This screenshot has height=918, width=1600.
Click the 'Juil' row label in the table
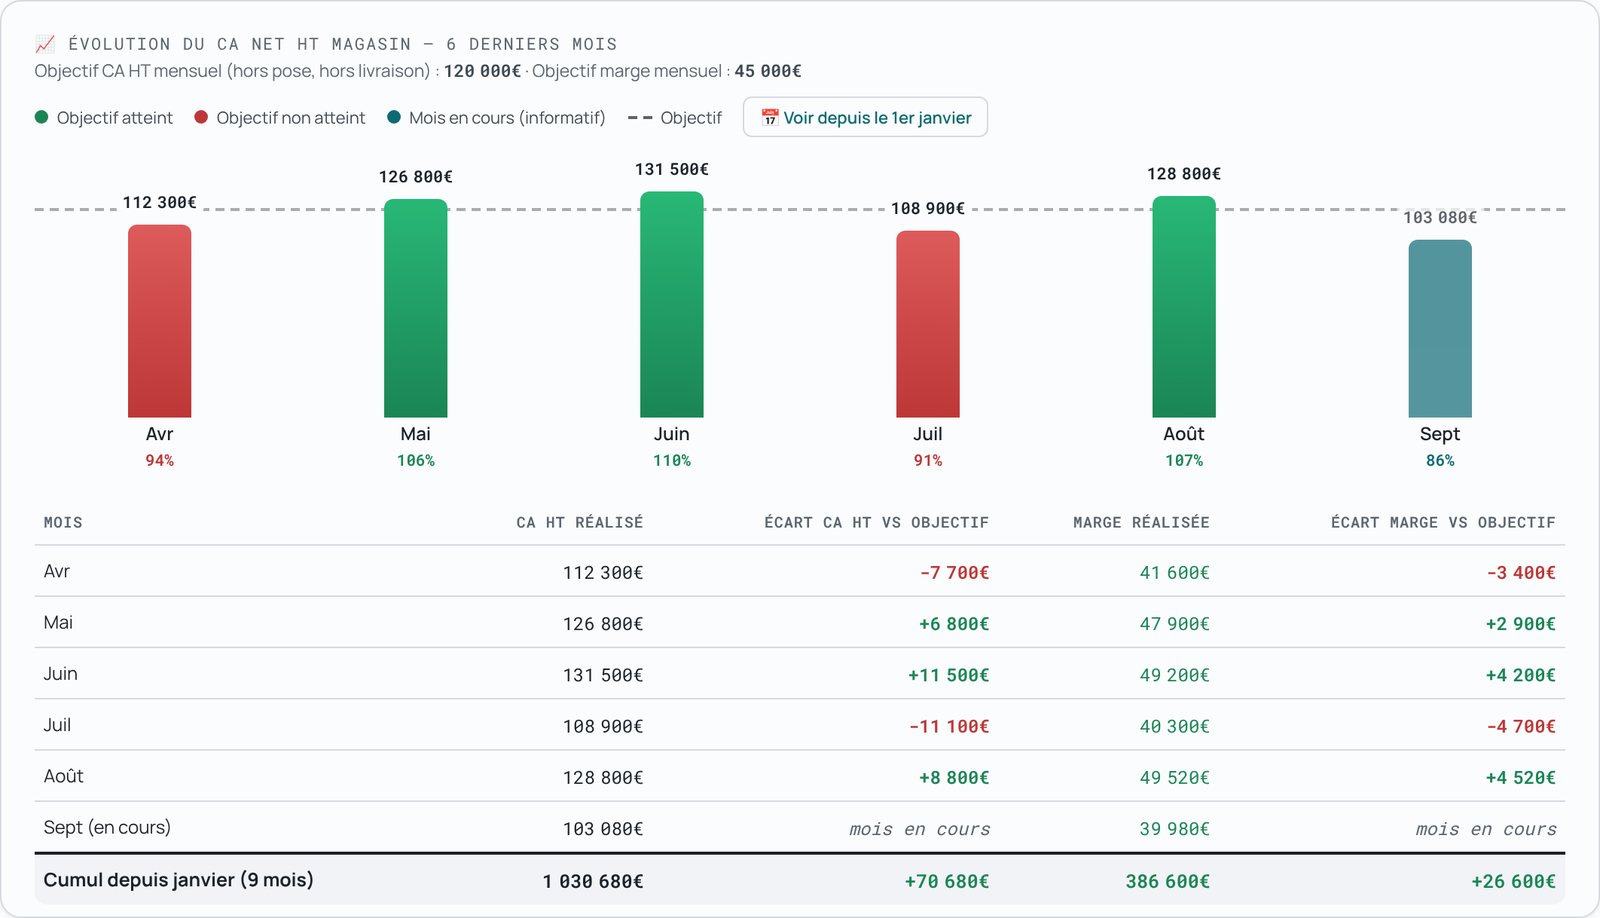[x=57, y=725]
